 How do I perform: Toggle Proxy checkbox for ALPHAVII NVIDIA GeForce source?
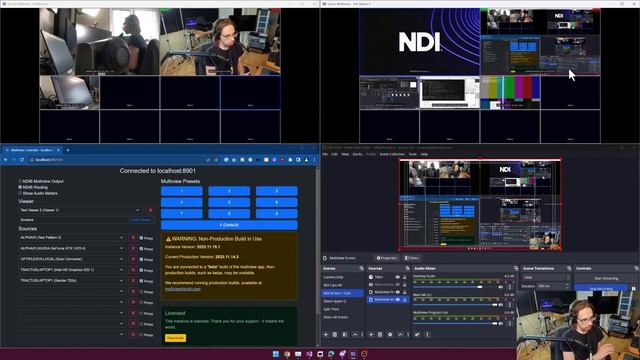(141, 249)
